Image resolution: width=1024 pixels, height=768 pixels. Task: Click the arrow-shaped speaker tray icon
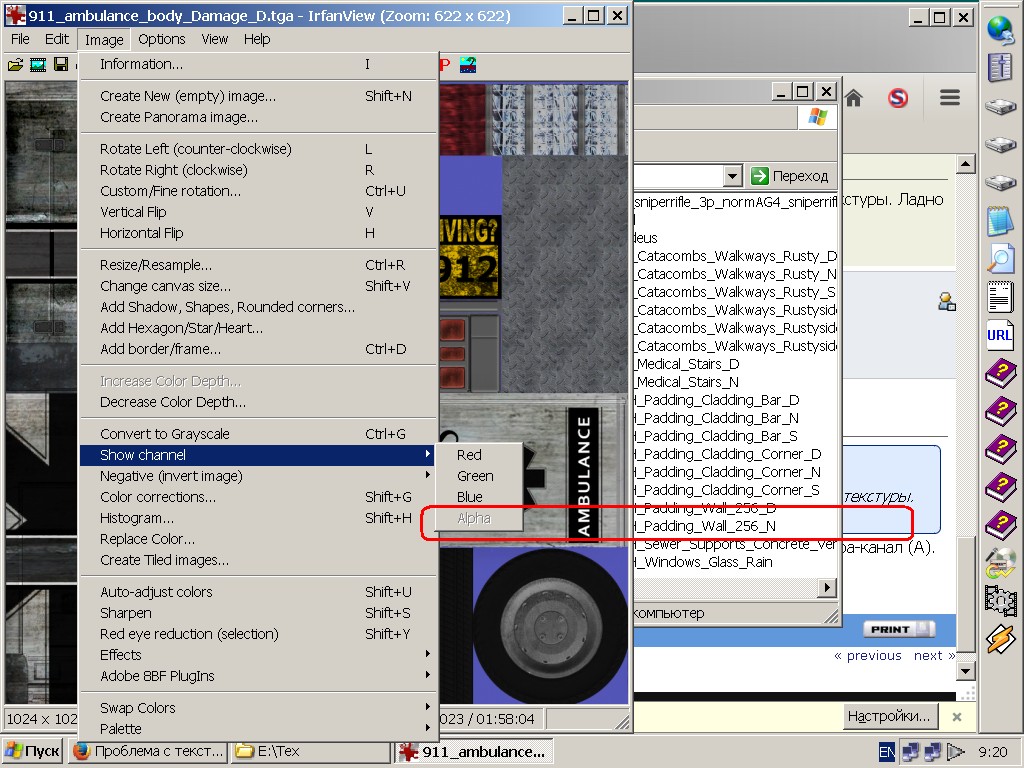pyautogui.click(x=955, y=752)
